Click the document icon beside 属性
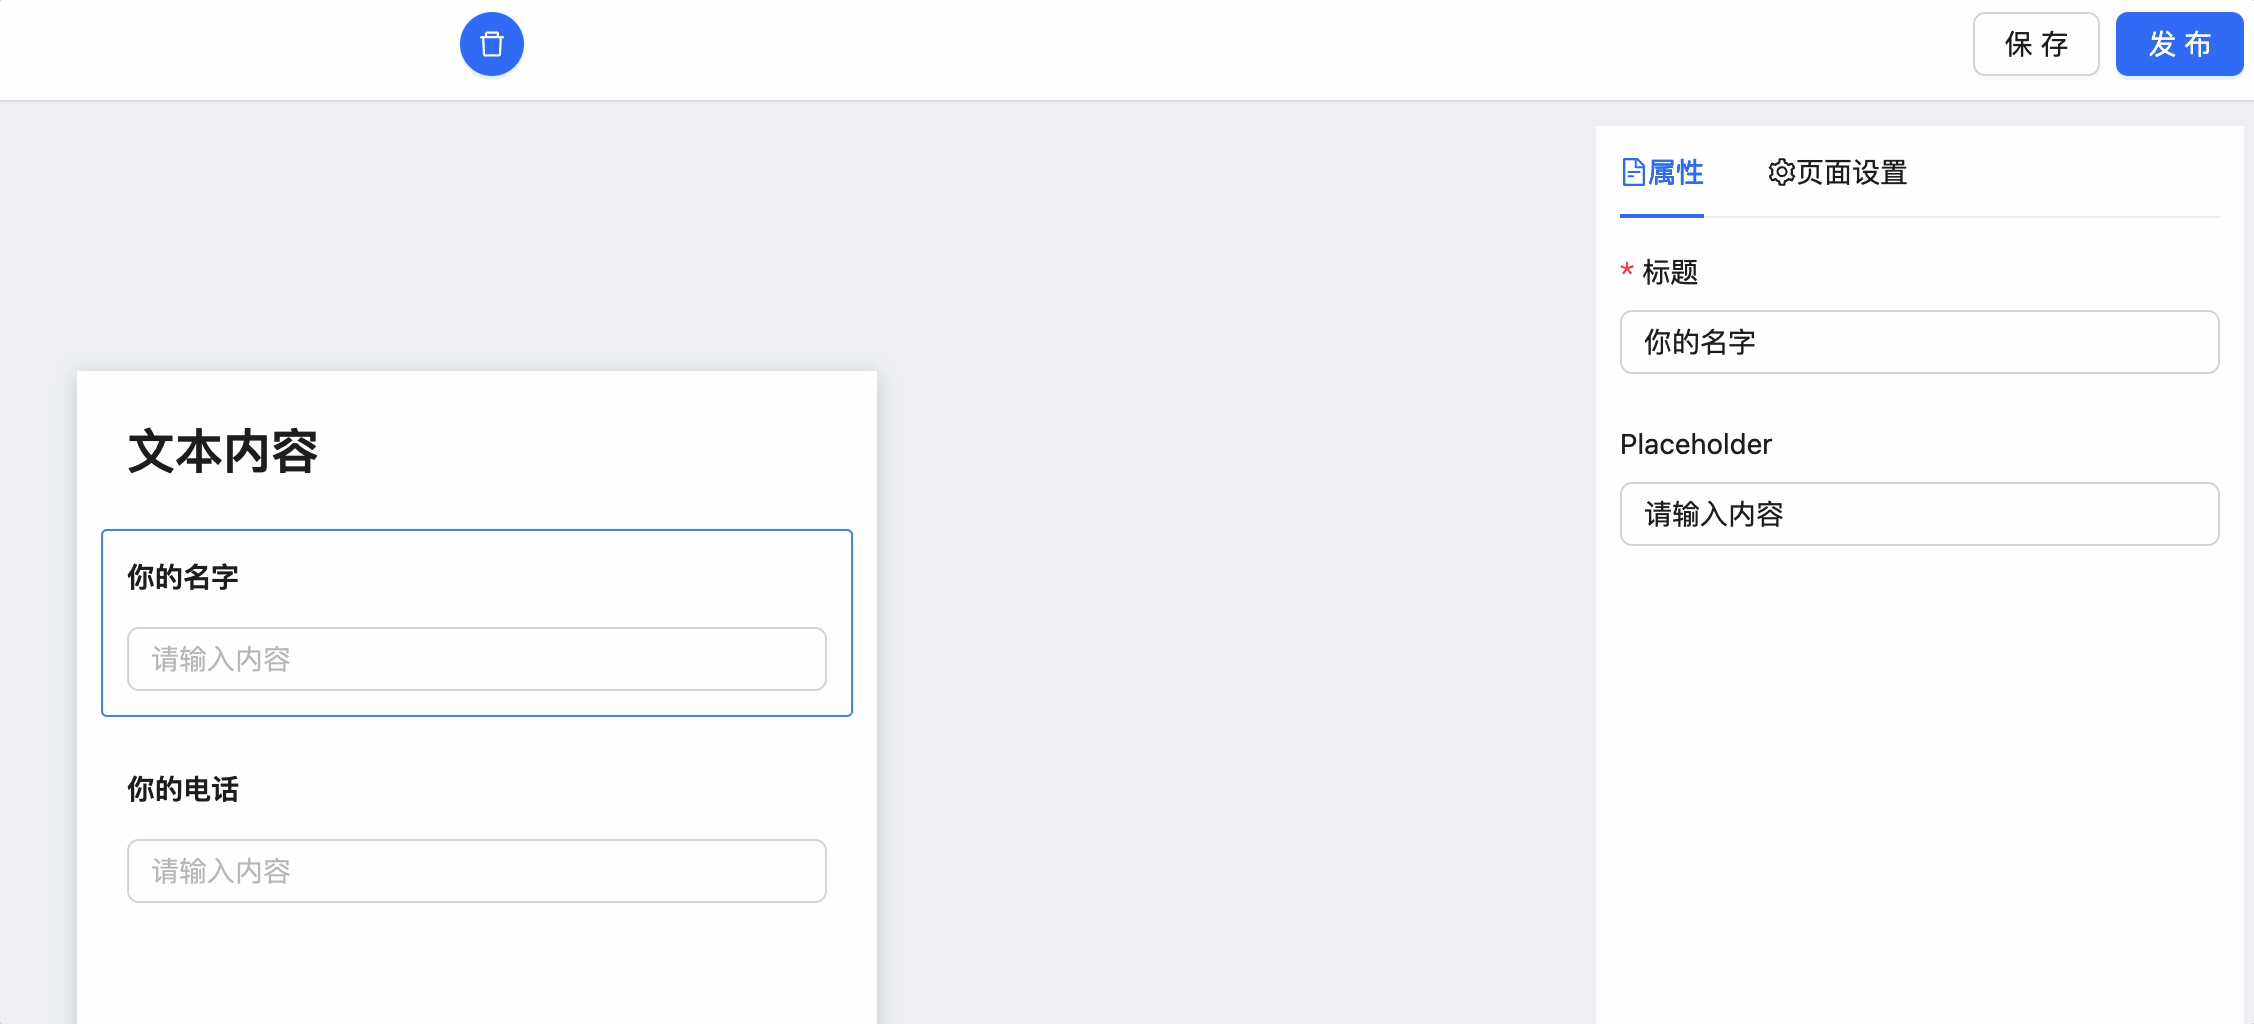 click(x=1632, y=172)
